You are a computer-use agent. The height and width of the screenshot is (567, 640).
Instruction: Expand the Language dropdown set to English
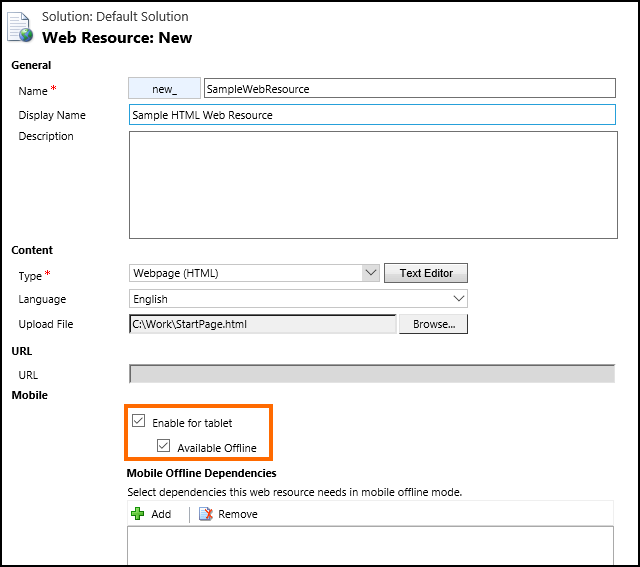[298, 299]
